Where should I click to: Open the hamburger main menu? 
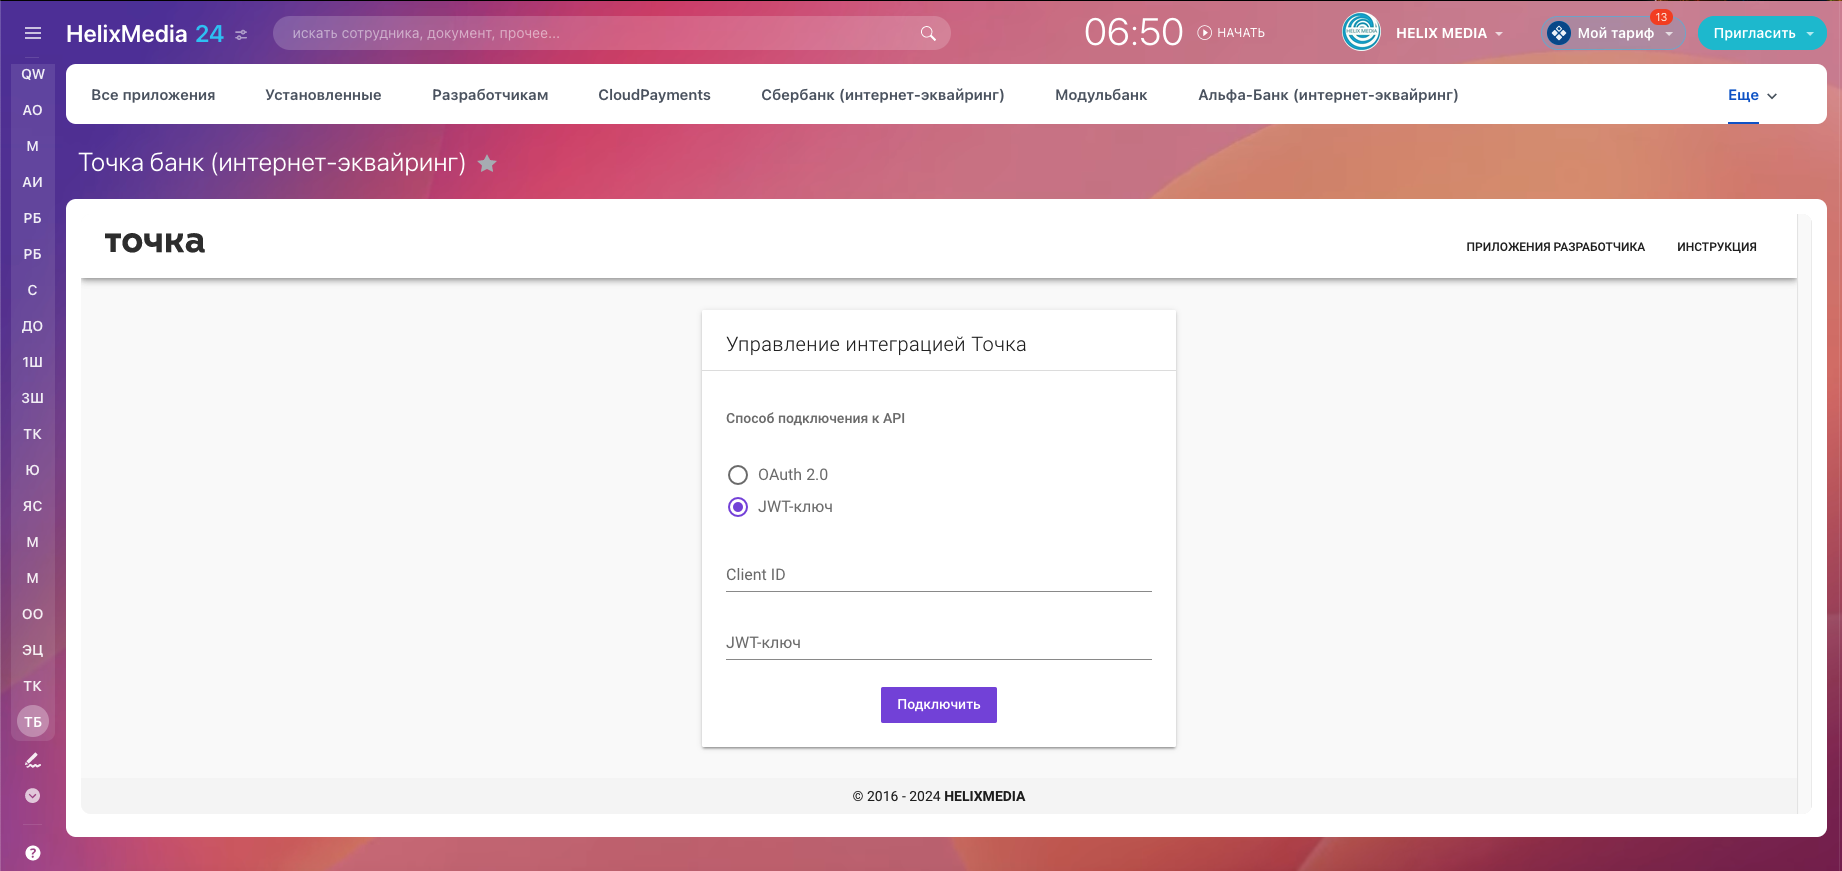(x=33, y=33)
